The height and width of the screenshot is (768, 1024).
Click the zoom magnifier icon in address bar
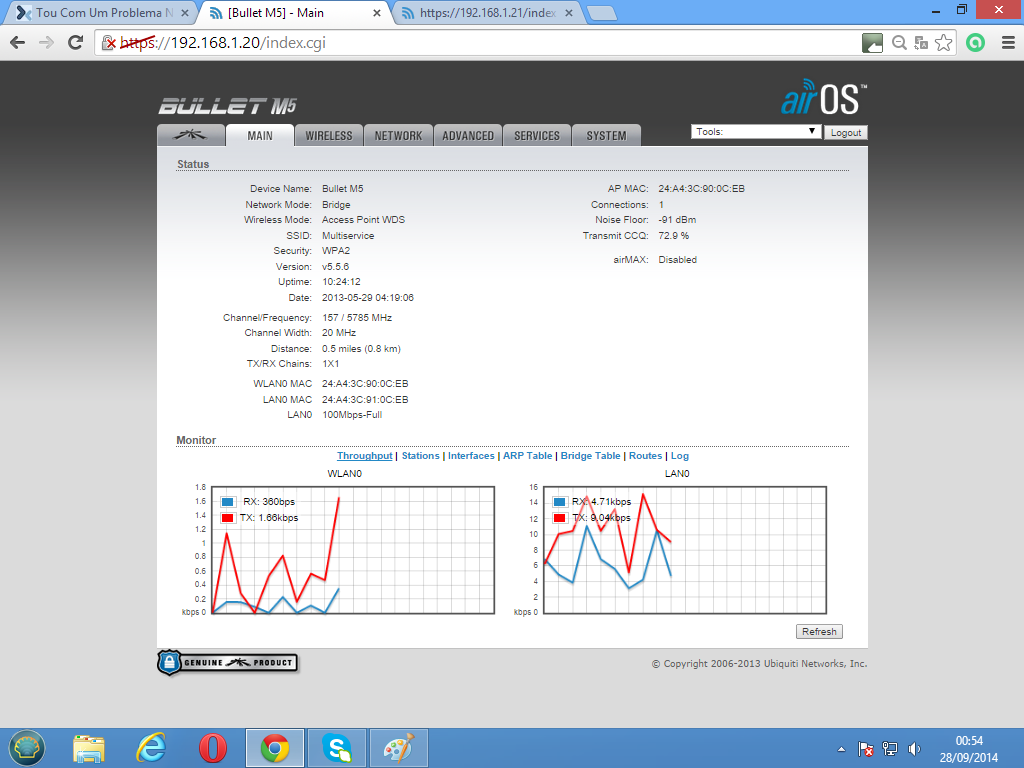[899, 43]
